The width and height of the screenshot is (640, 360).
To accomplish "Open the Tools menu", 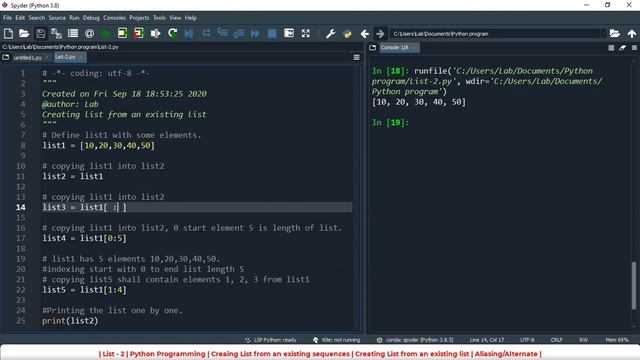I will pos(159,18).
